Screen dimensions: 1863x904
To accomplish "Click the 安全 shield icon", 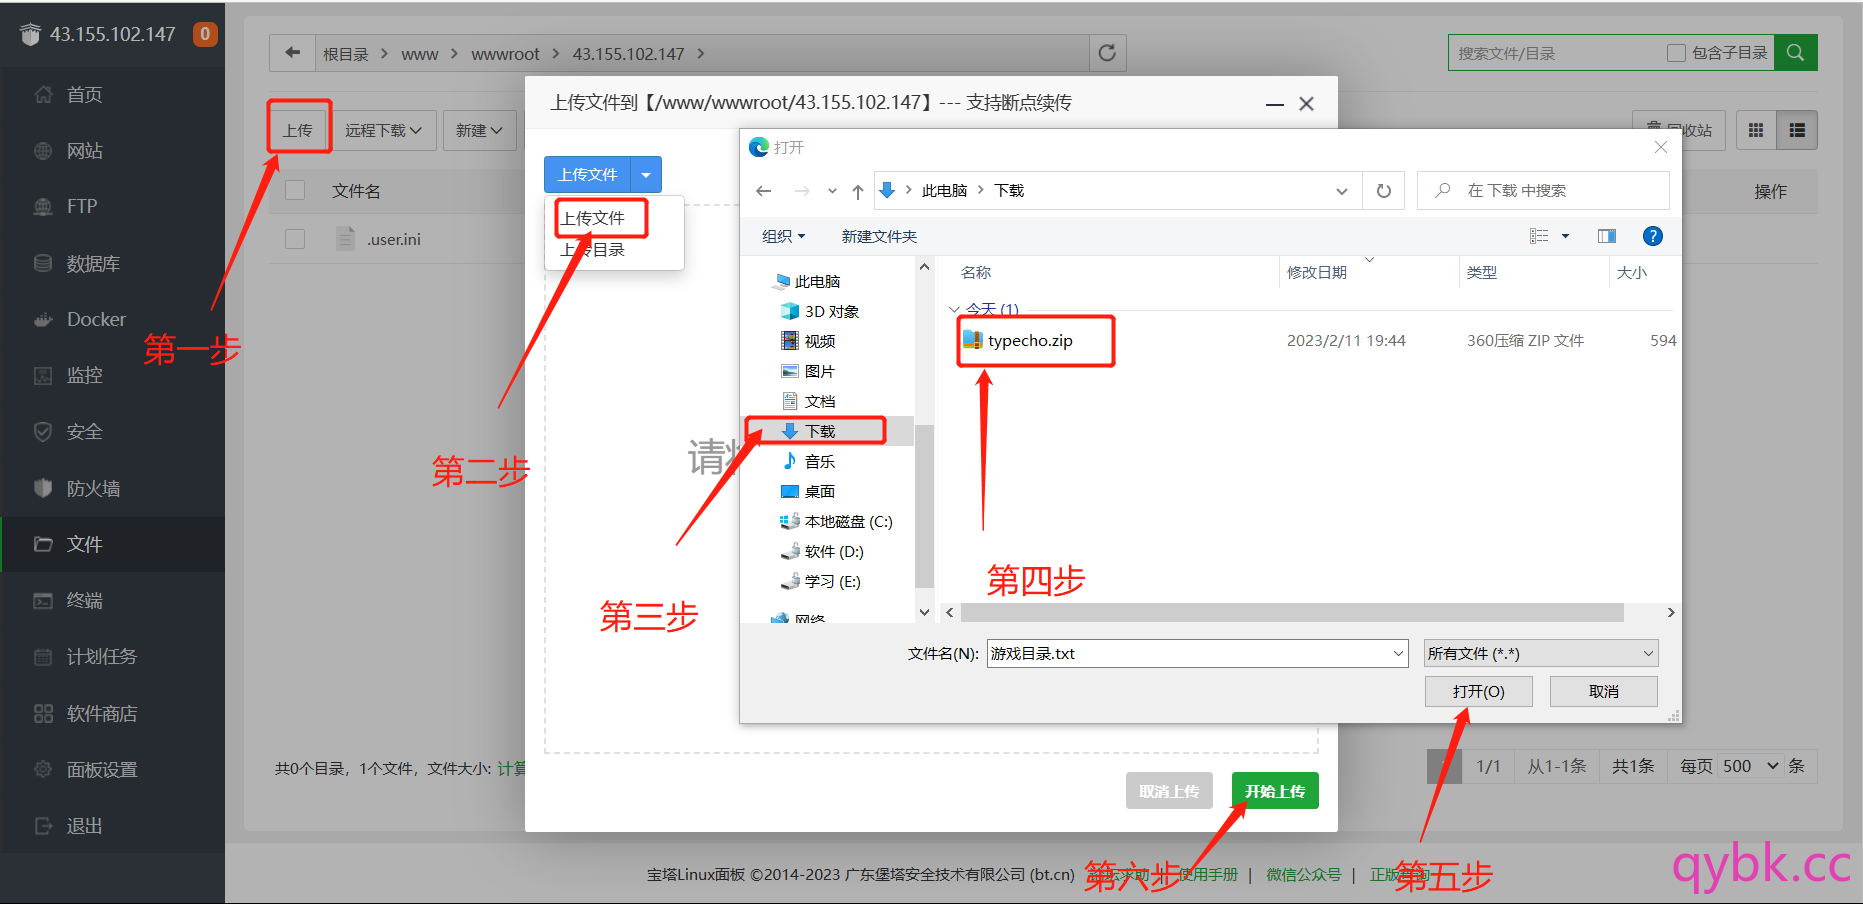I will tap(43, 432).
